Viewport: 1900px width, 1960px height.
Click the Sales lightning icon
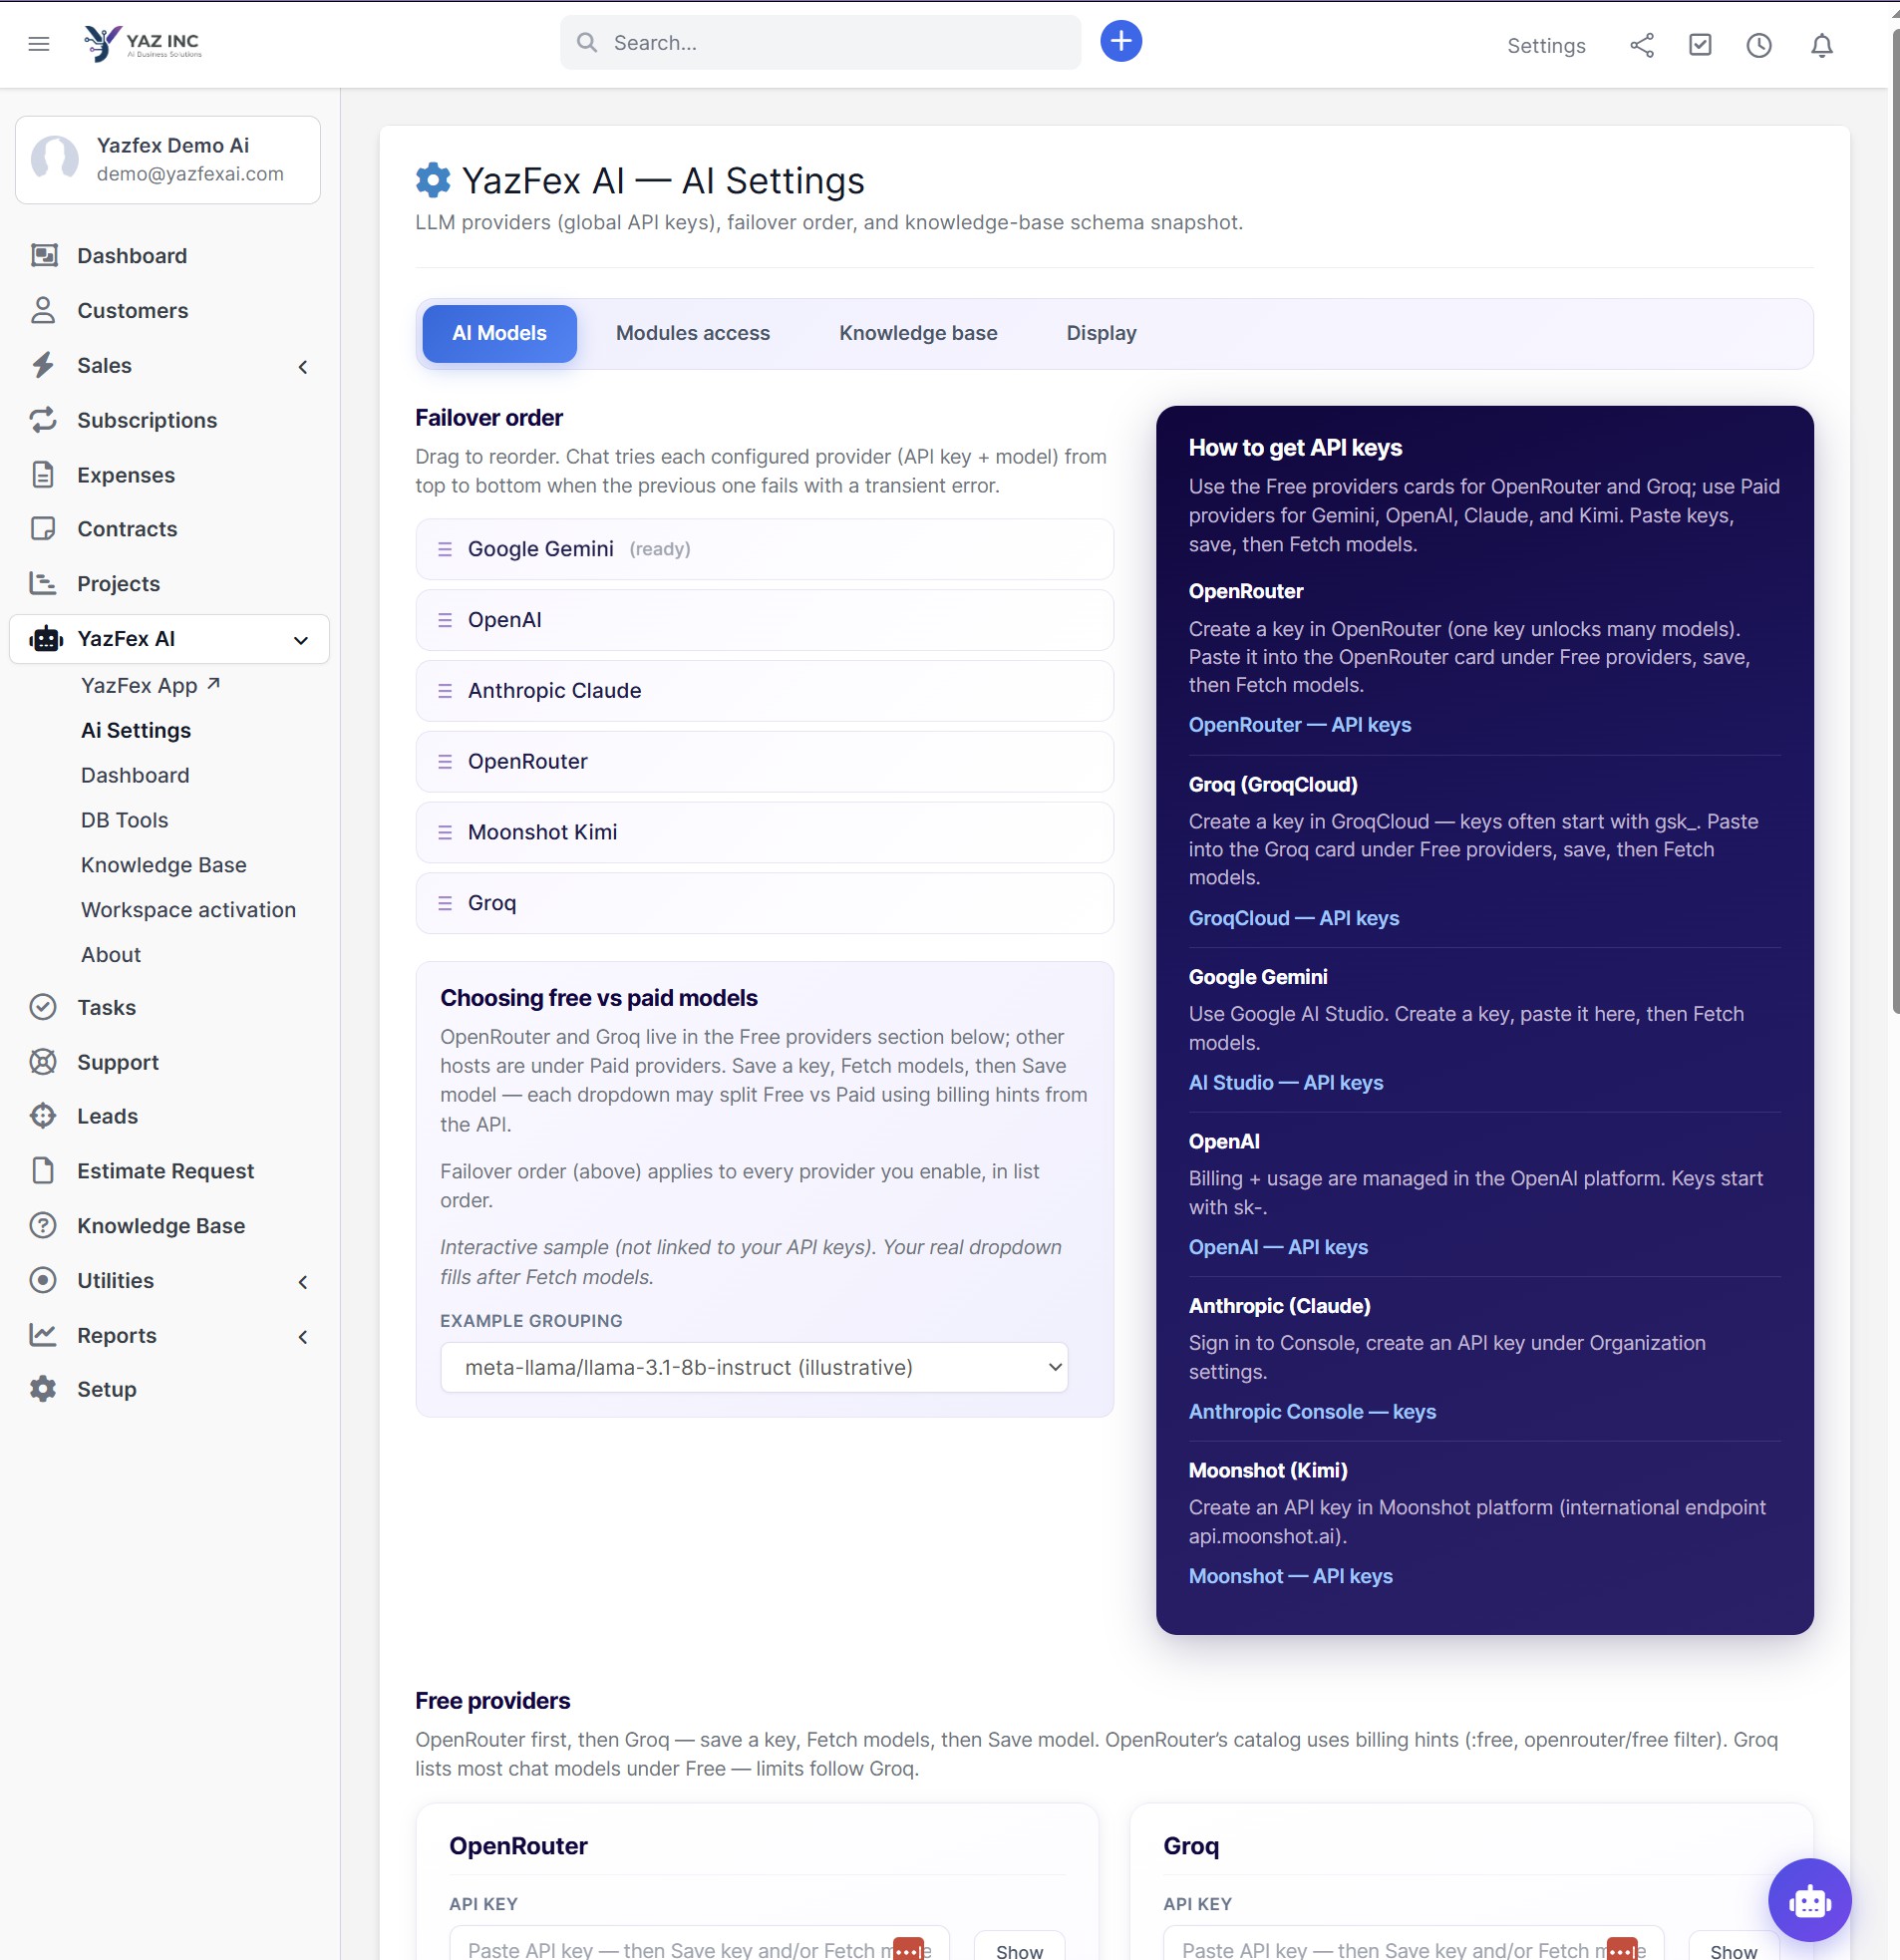click(43, 365)
